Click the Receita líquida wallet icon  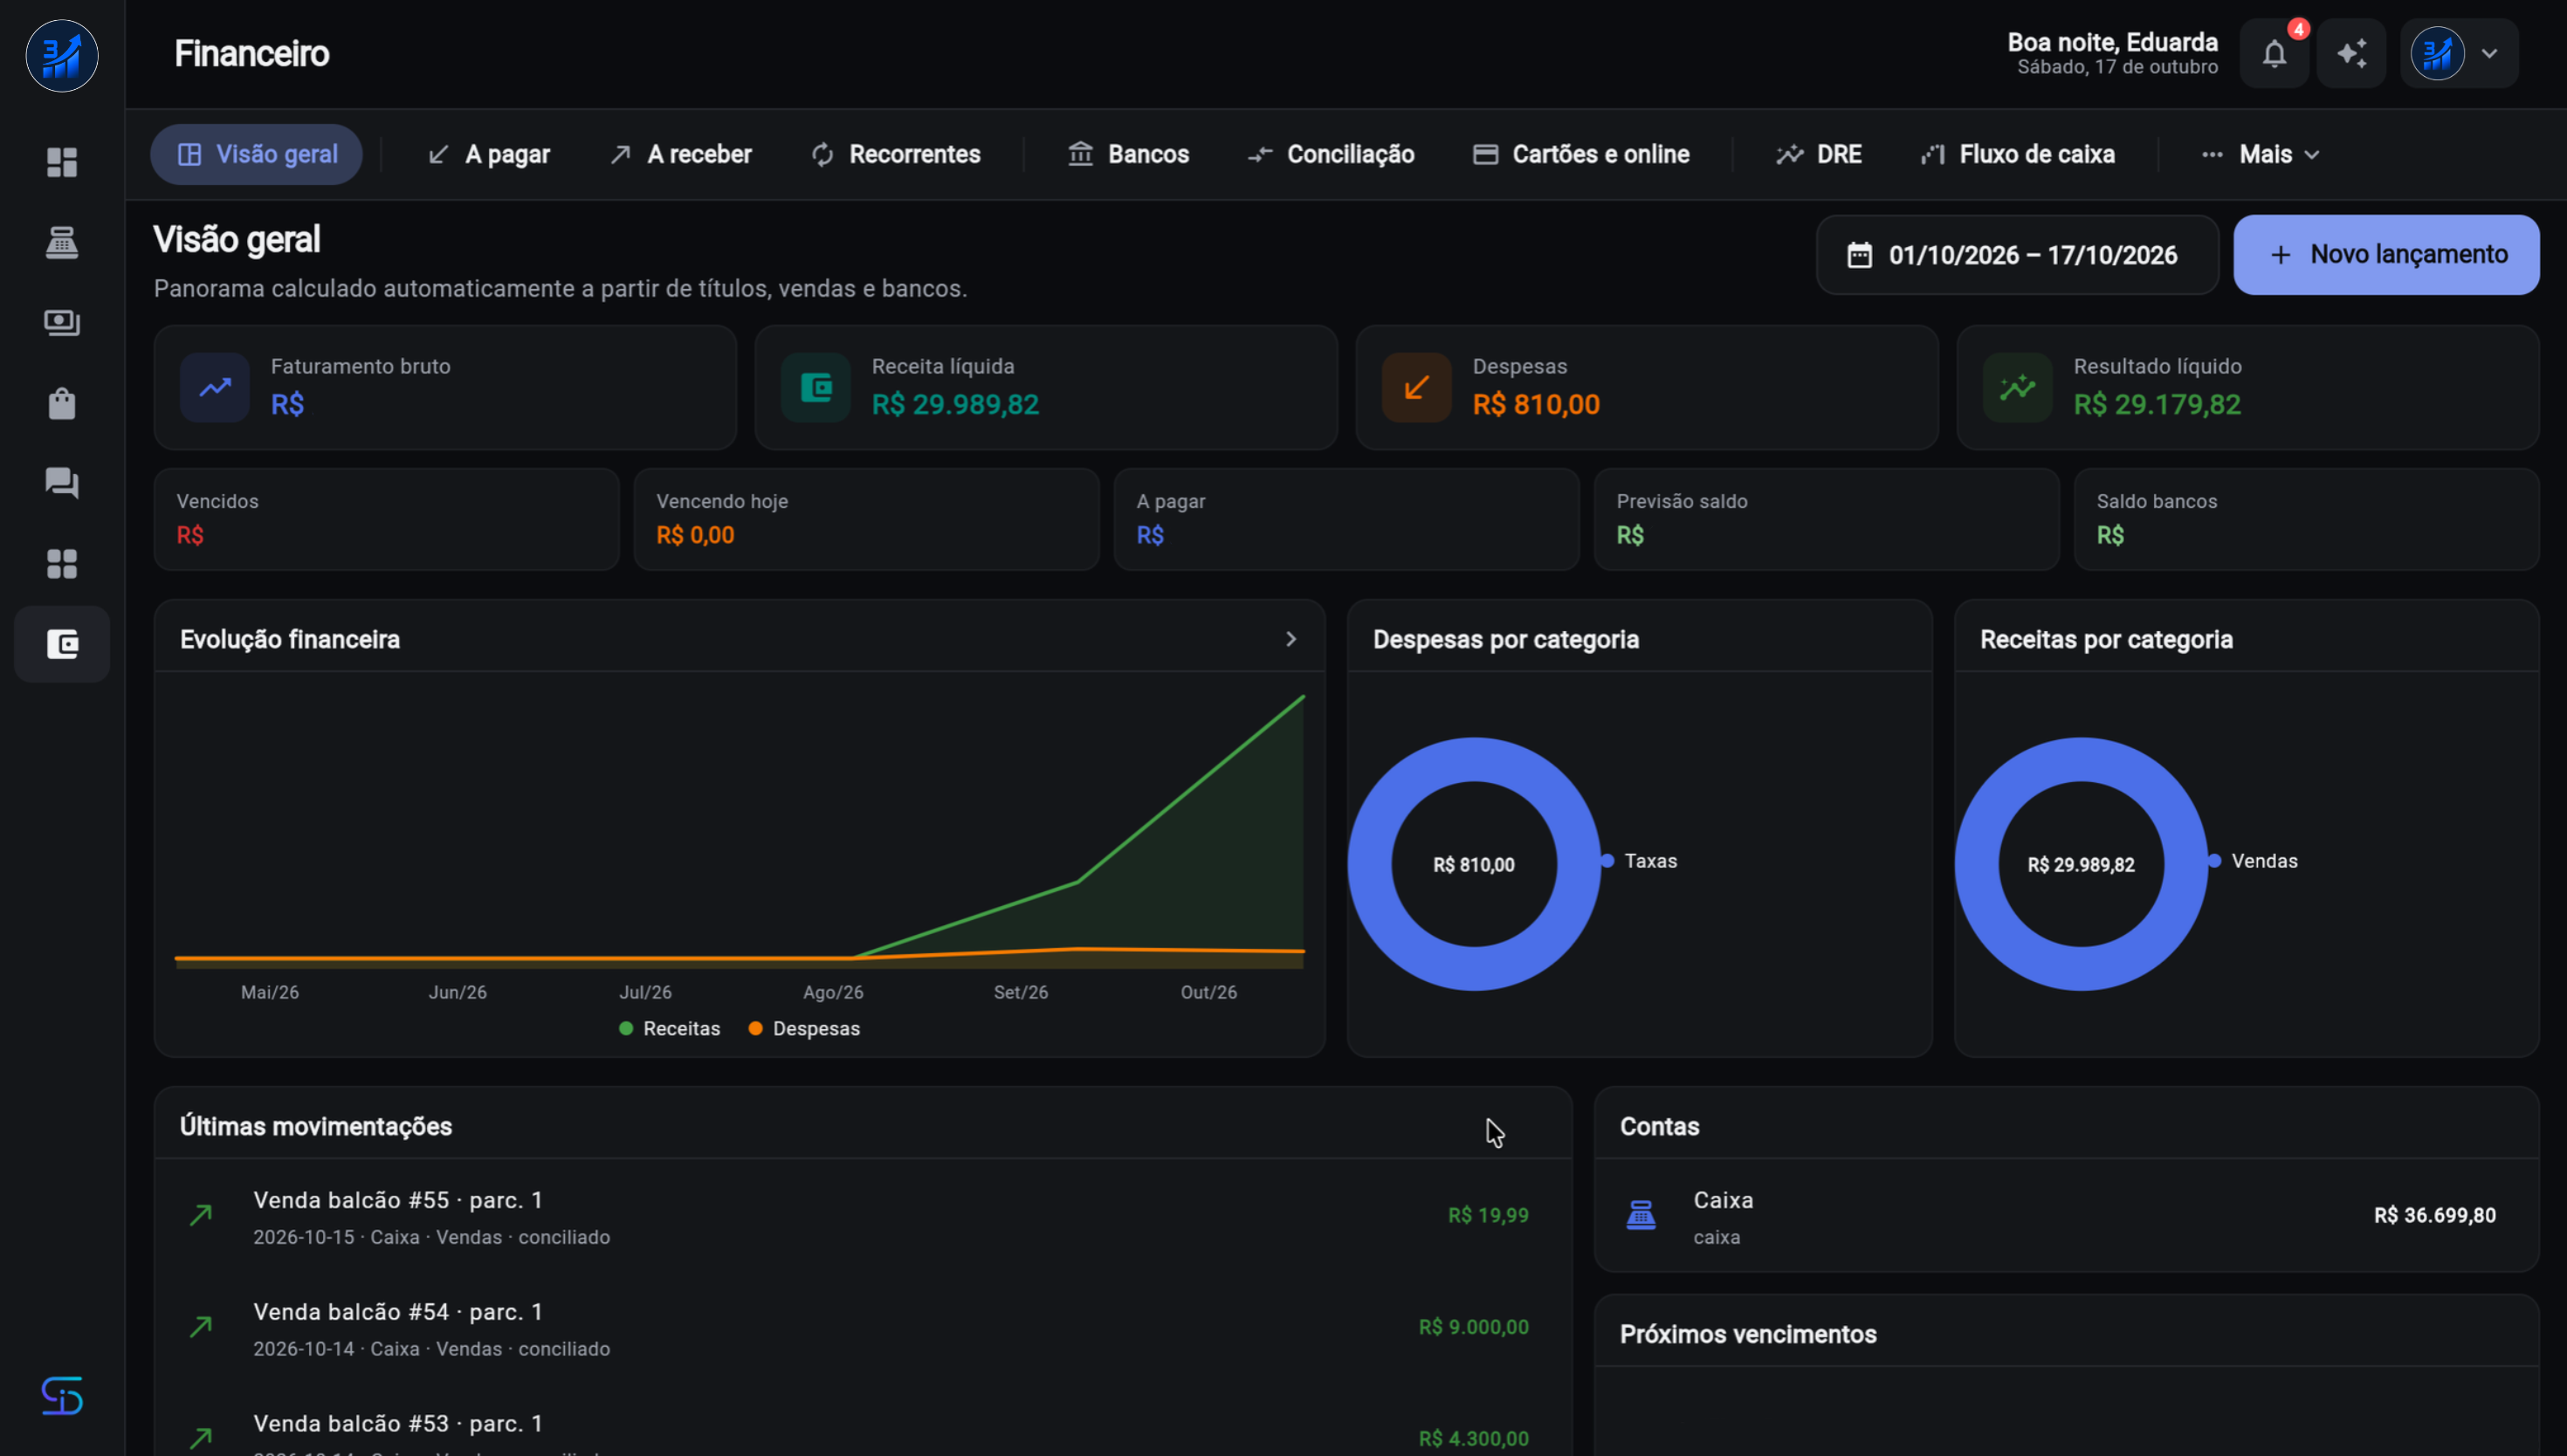tap(816, 387)
